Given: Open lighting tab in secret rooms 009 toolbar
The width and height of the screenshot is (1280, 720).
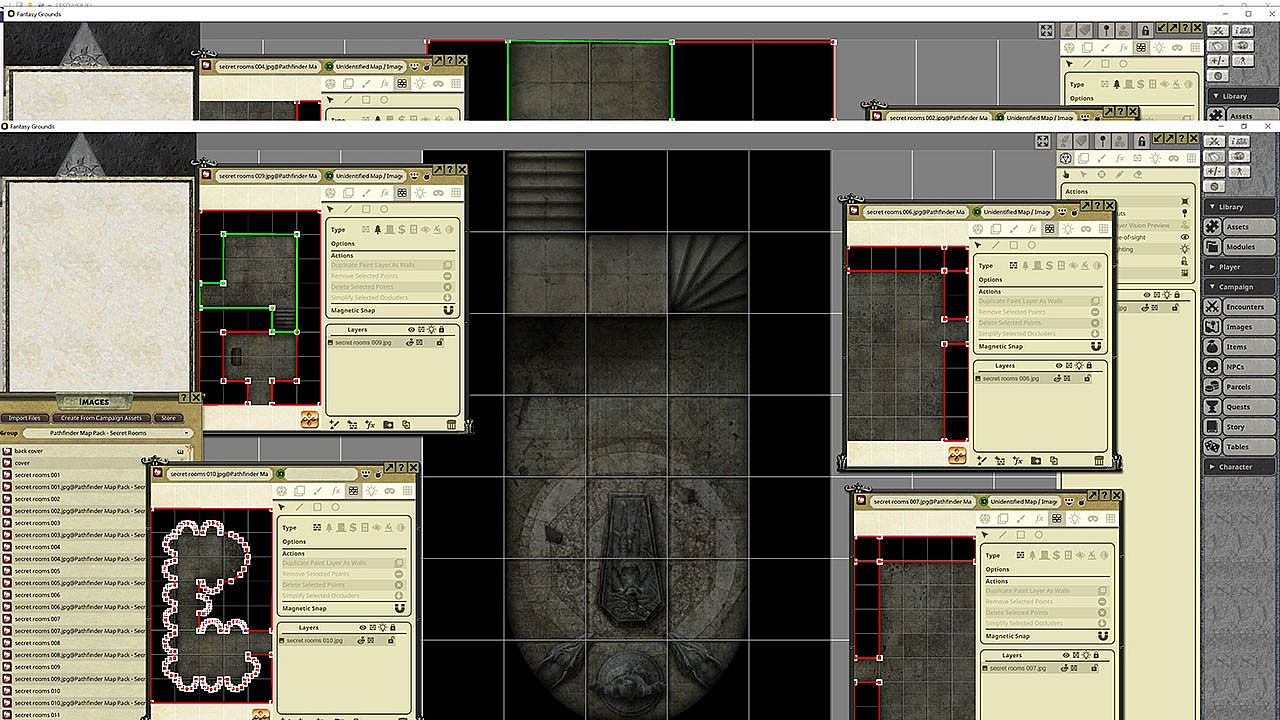Looking at the screenshot, I should tap(420, 193).
